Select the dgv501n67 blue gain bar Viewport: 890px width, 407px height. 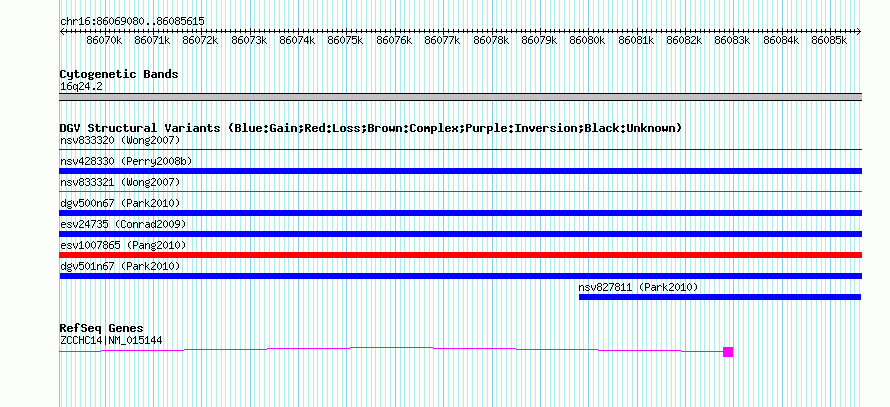click(460, 276)
